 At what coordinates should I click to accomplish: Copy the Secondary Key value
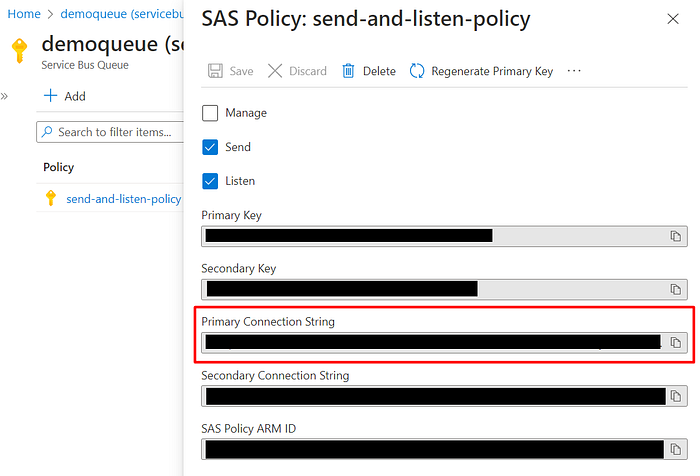(x=675, y=289)
